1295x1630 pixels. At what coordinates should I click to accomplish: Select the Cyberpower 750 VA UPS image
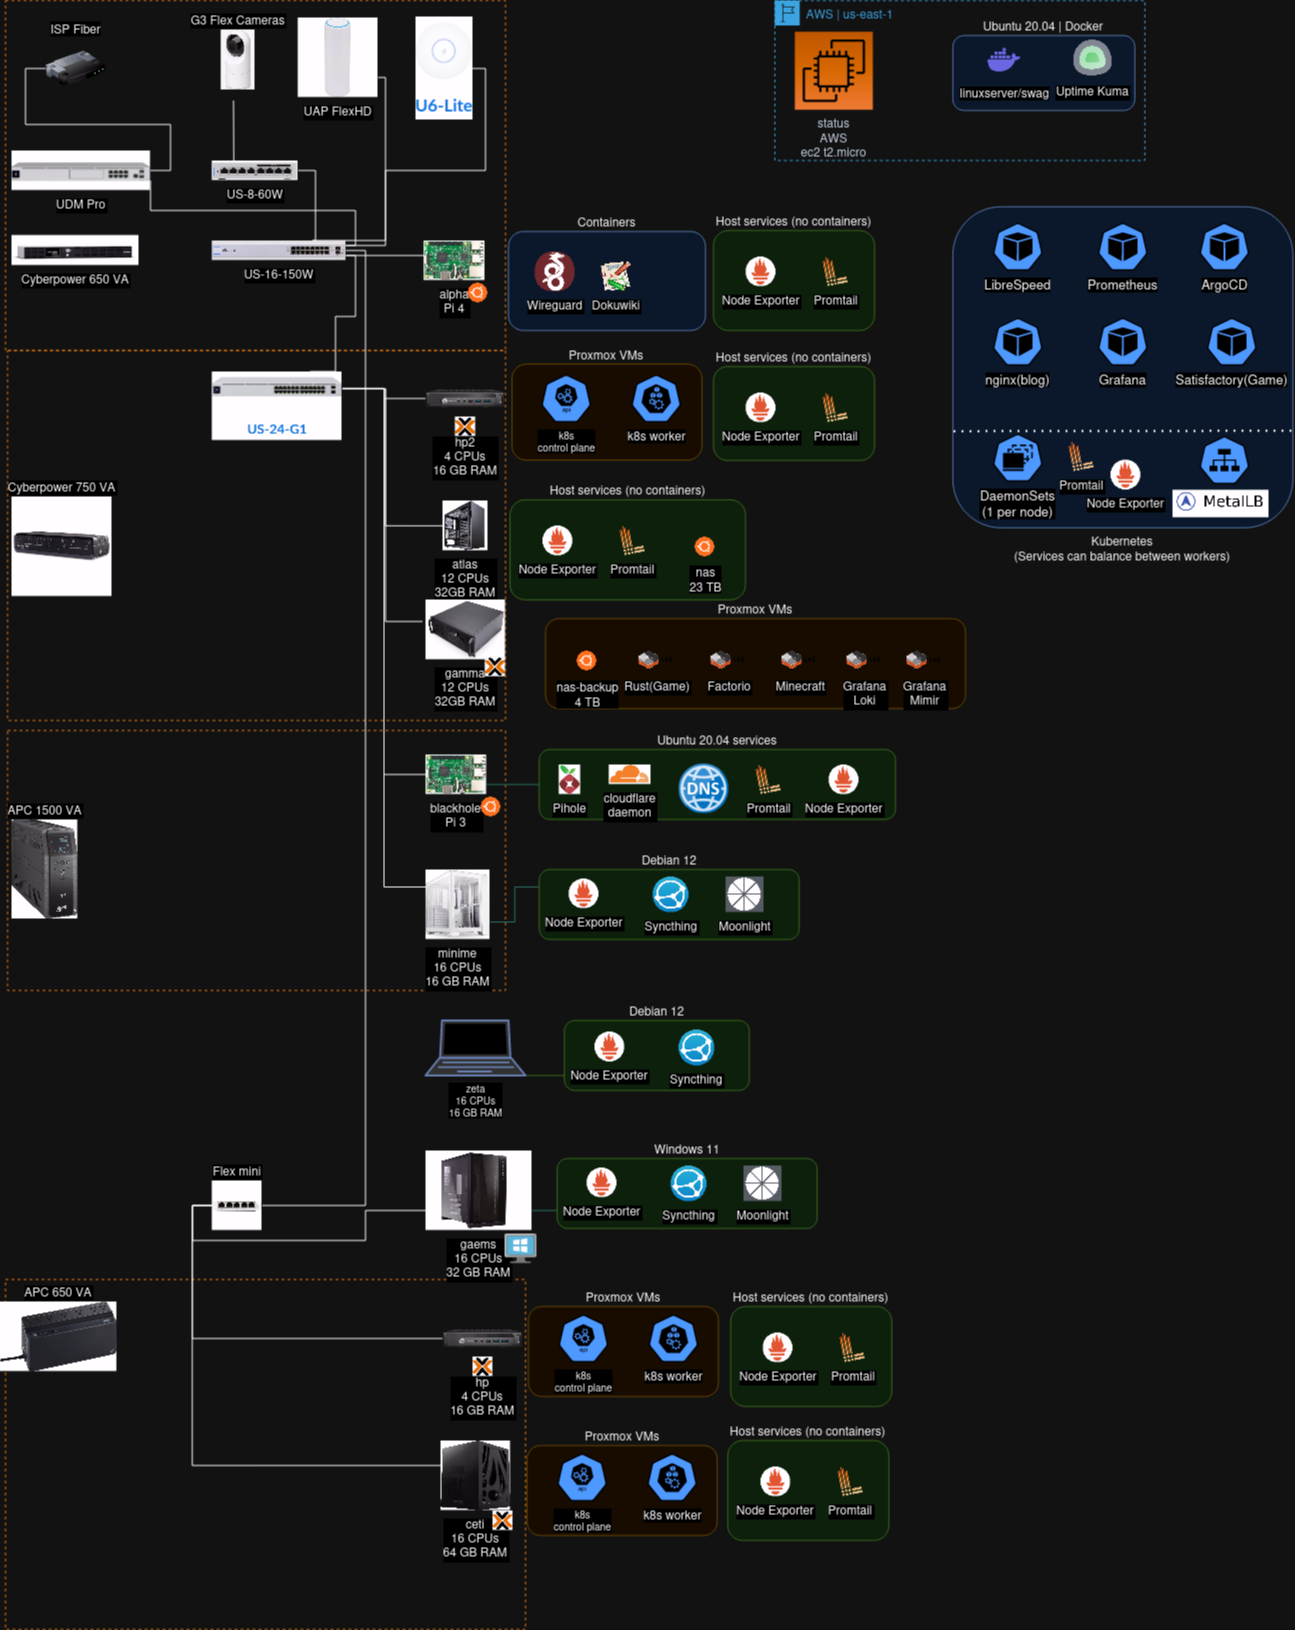(61, 546)
